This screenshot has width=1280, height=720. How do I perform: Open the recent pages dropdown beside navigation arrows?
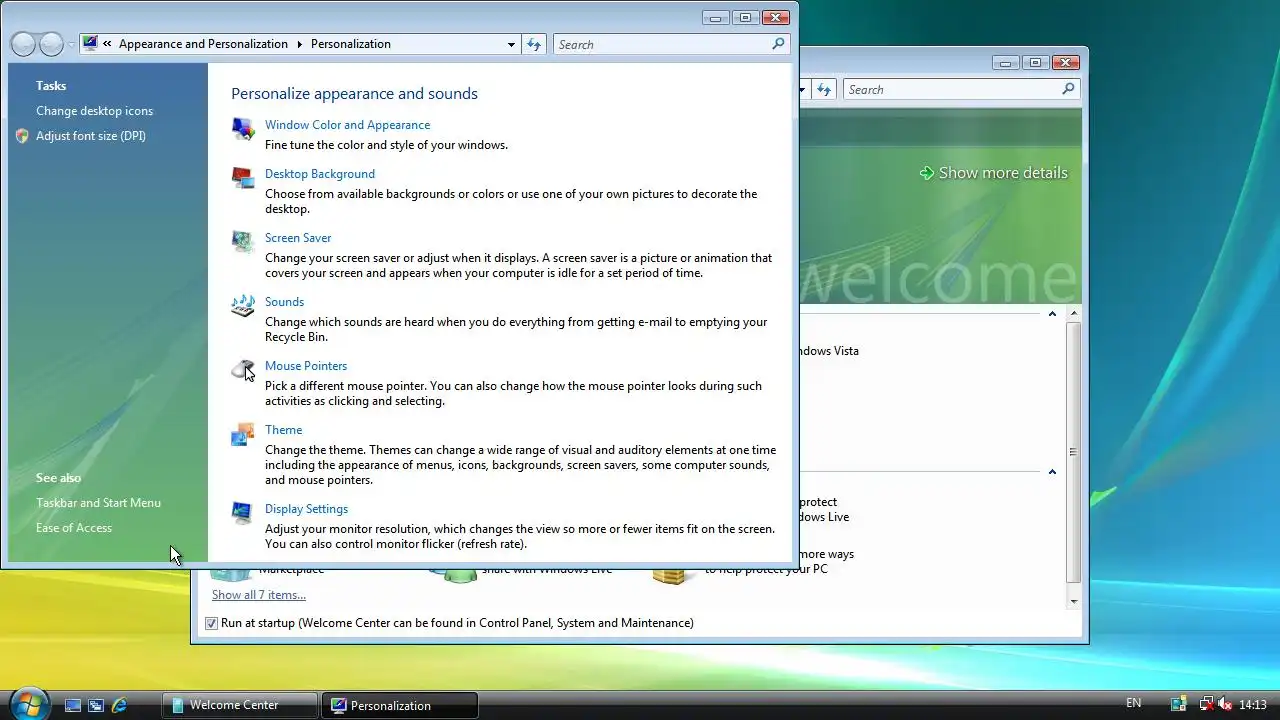pos(71,45)
